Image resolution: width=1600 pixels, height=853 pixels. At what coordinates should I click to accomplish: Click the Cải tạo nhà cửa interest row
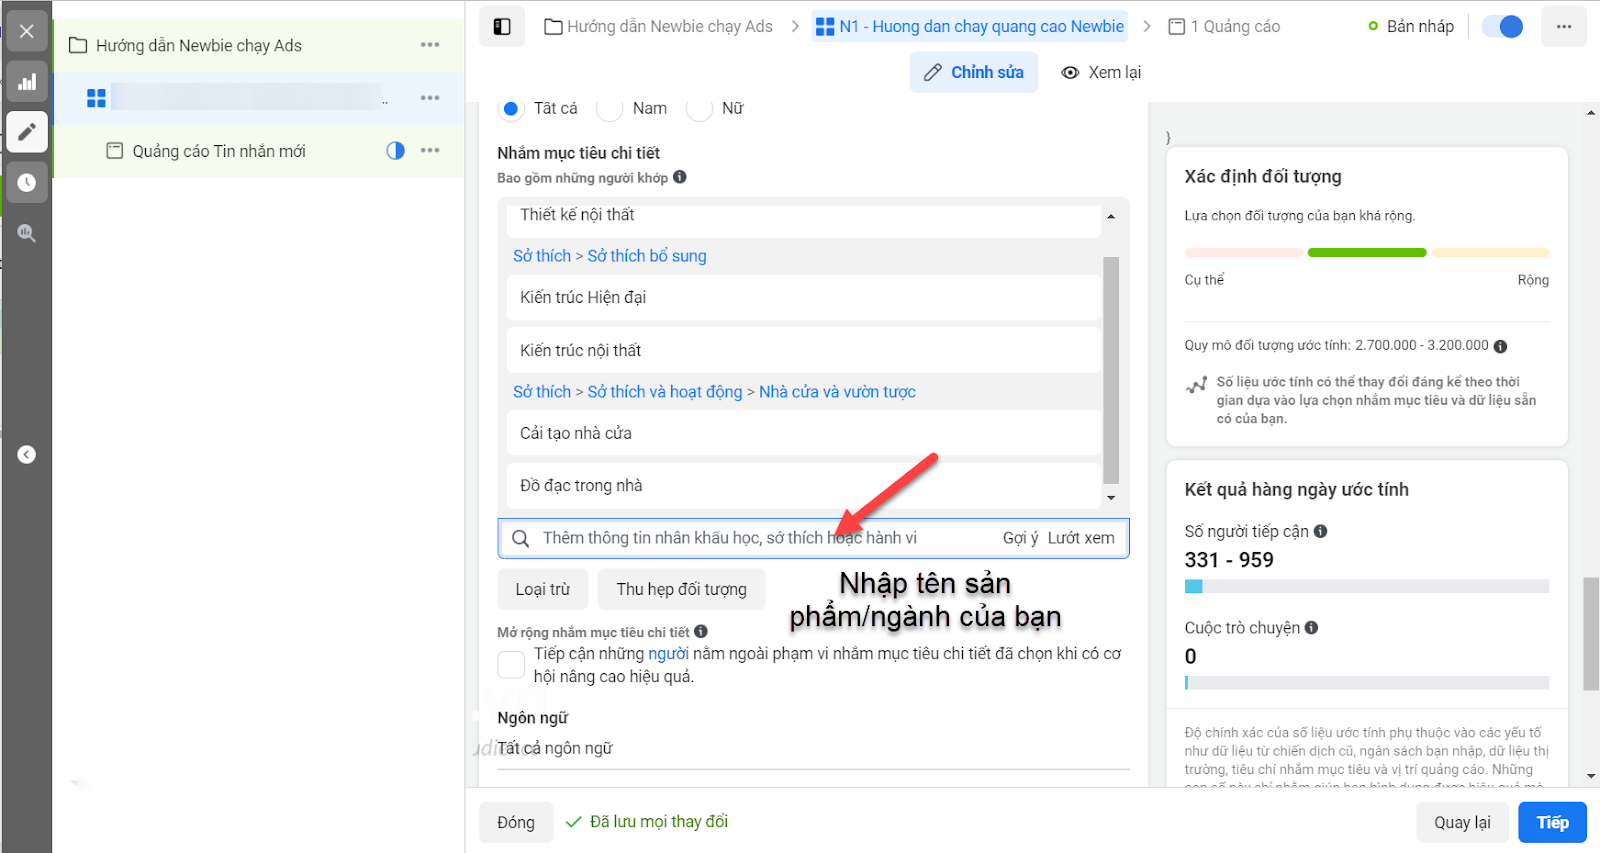[804, 433]
